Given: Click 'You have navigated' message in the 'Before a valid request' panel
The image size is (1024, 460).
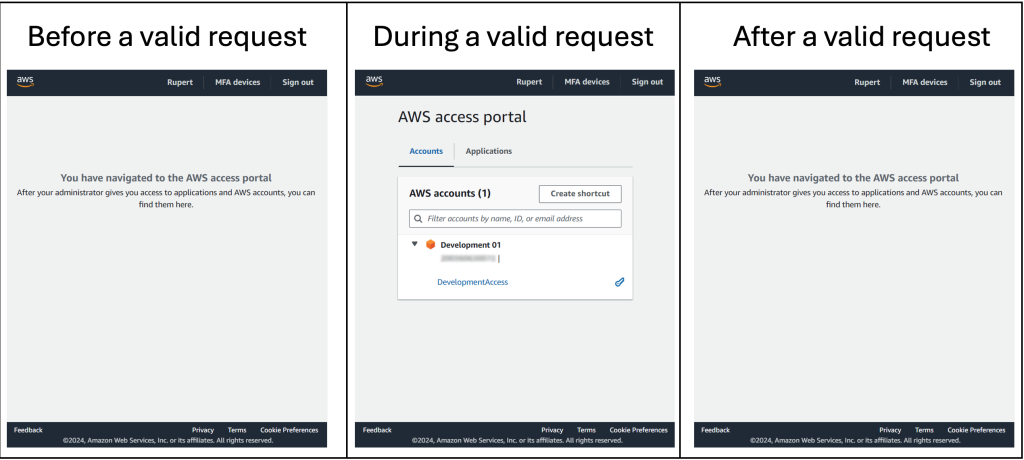Looking at the screenshot, I should 167,178.
